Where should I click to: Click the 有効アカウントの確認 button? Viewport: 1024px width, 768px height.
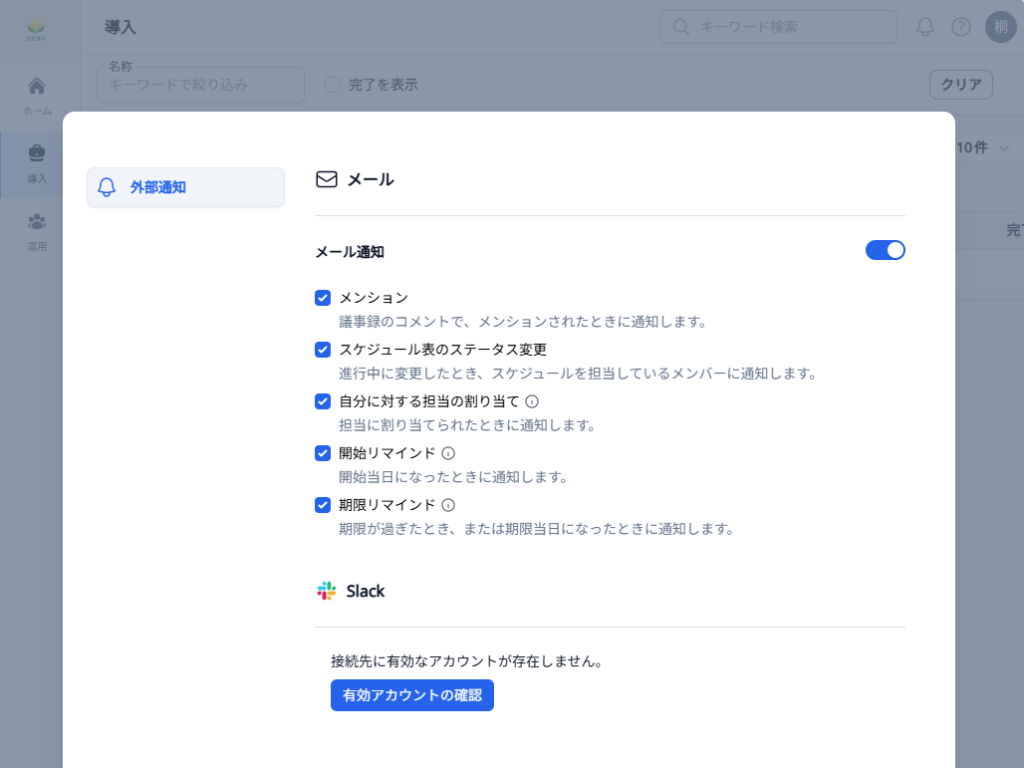tap(412, 695)
